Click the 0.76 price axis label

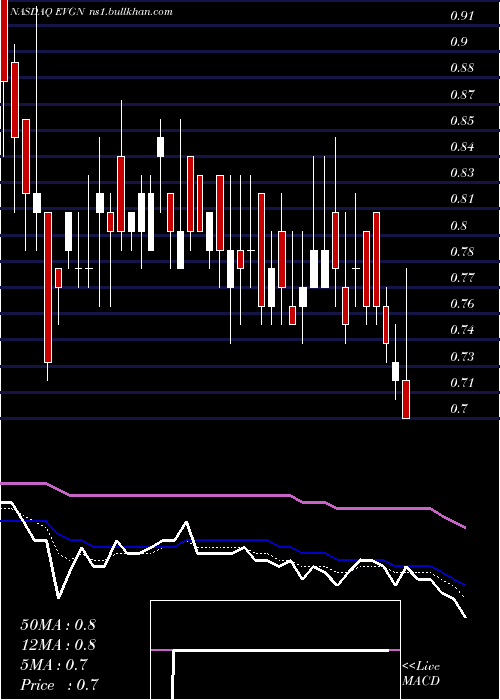click(x=462, y=304)
